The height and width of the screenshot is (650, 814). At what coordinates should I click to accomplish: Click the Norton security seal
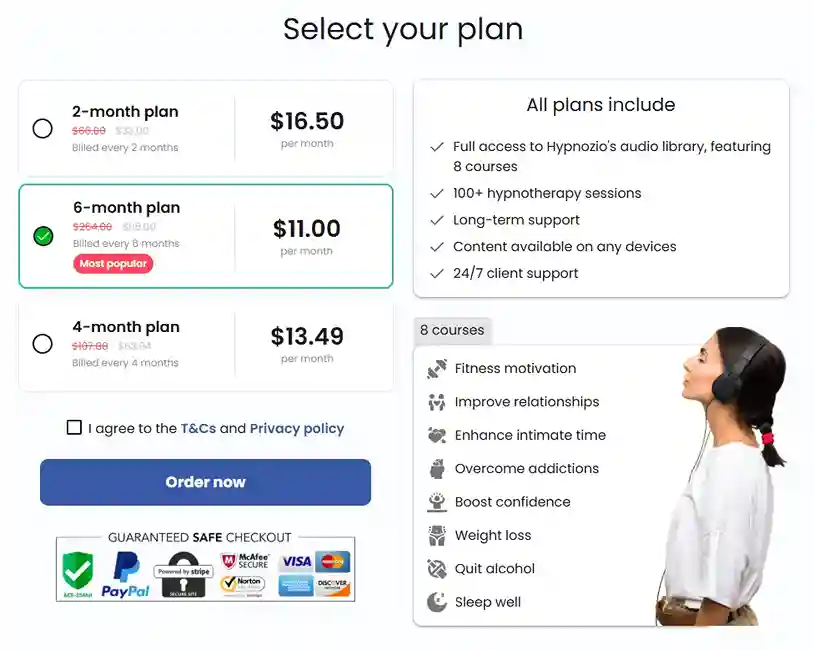click(x=243, y=583)
